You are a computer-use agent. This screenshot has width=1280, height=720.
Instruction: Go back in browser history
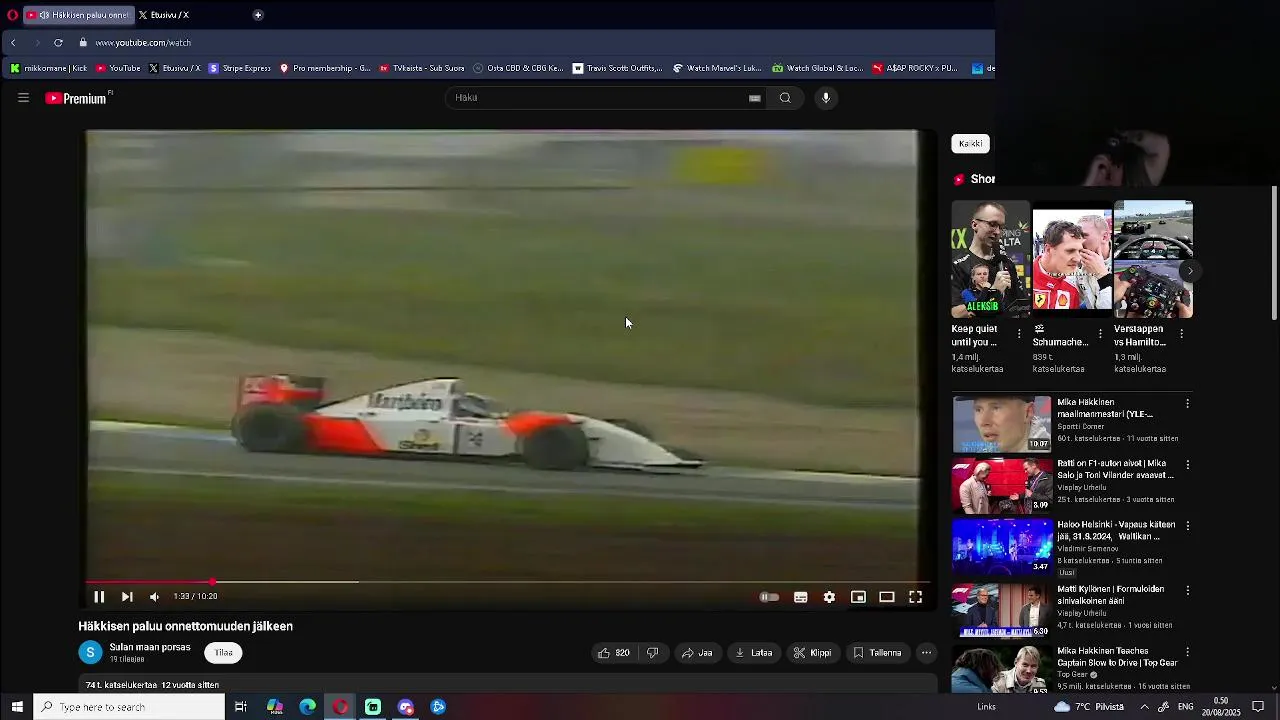(x=13, y=43)
